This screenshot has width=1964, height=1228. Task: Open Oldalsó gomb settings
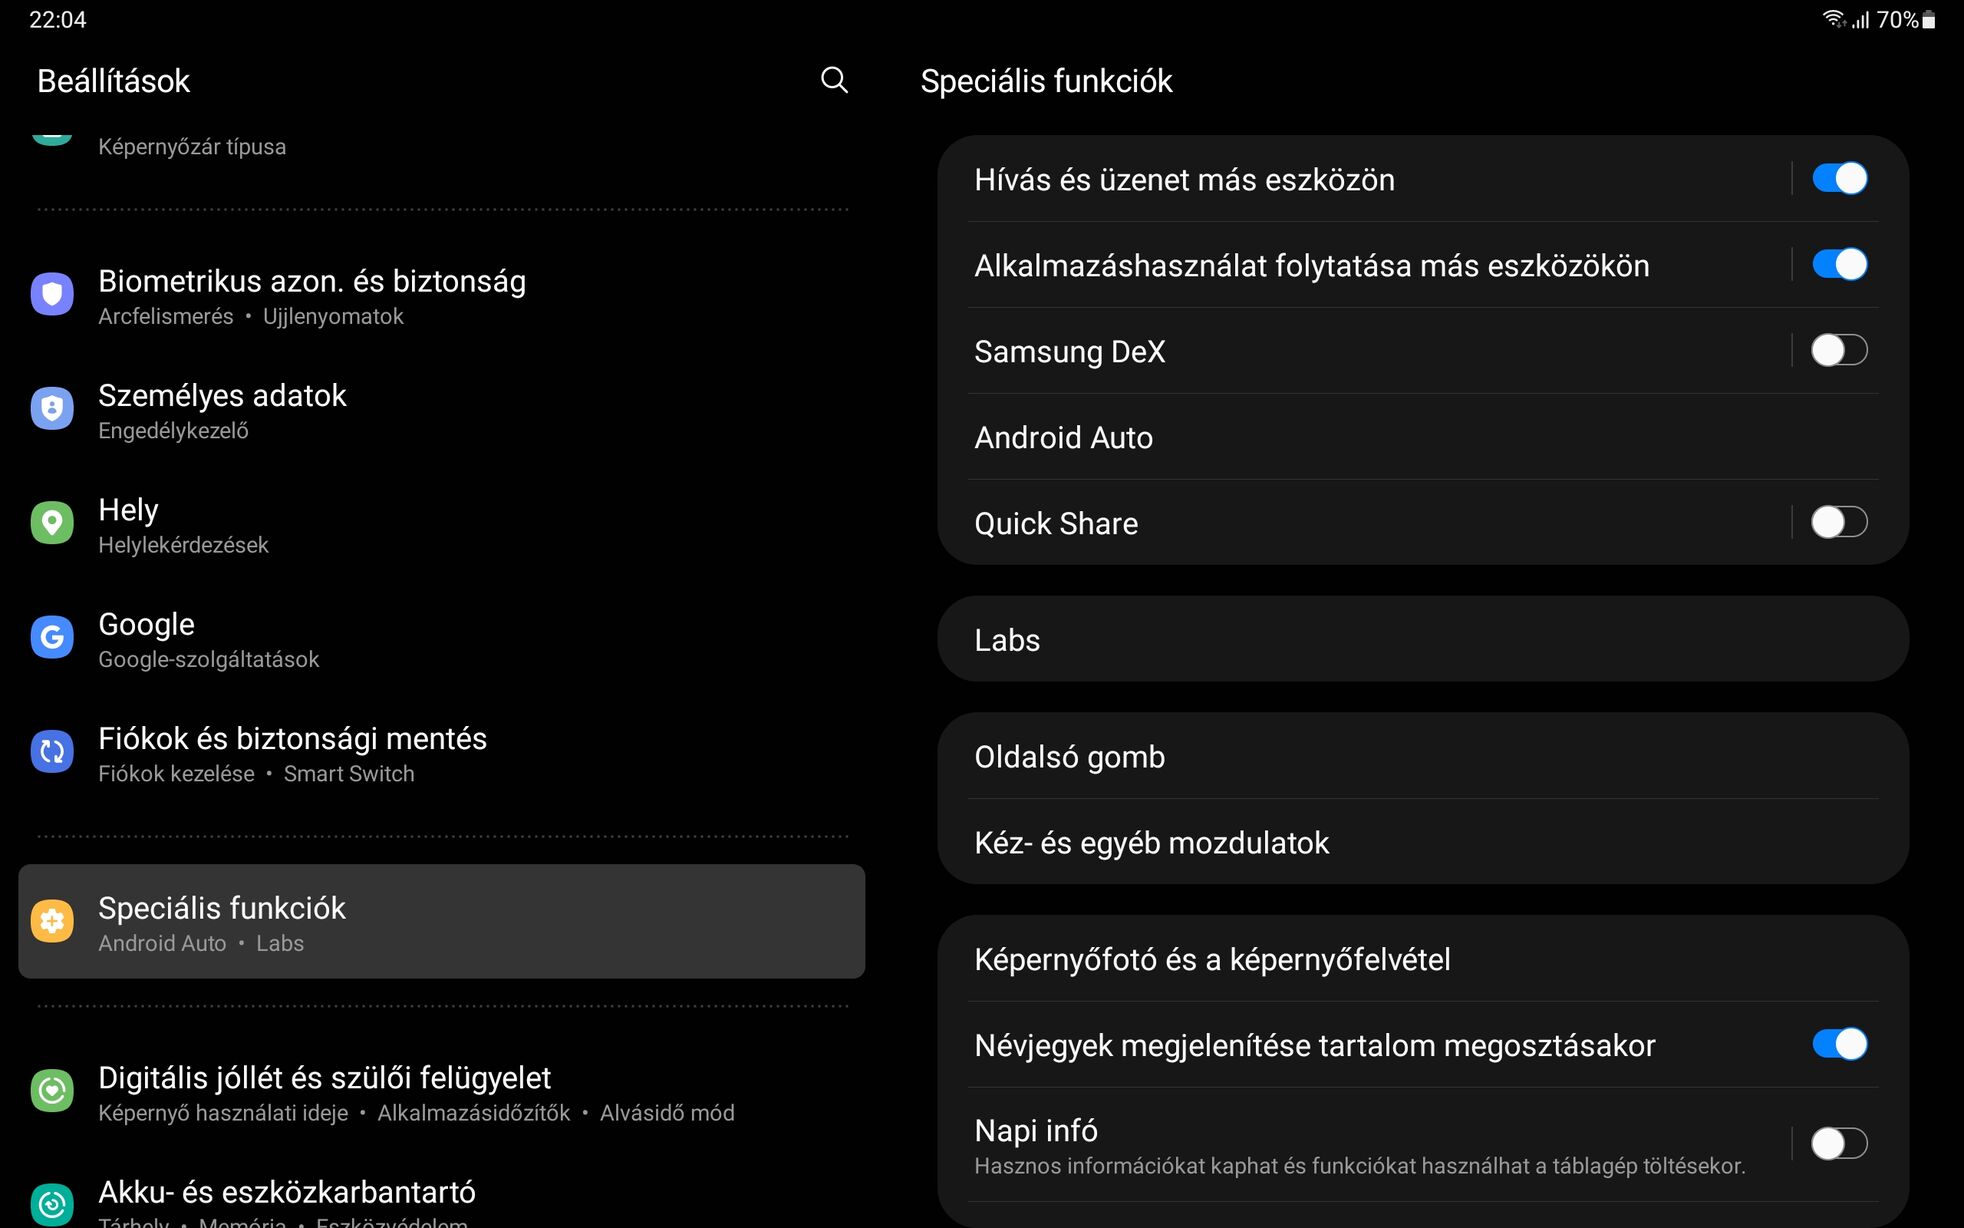pos(1423,756)
